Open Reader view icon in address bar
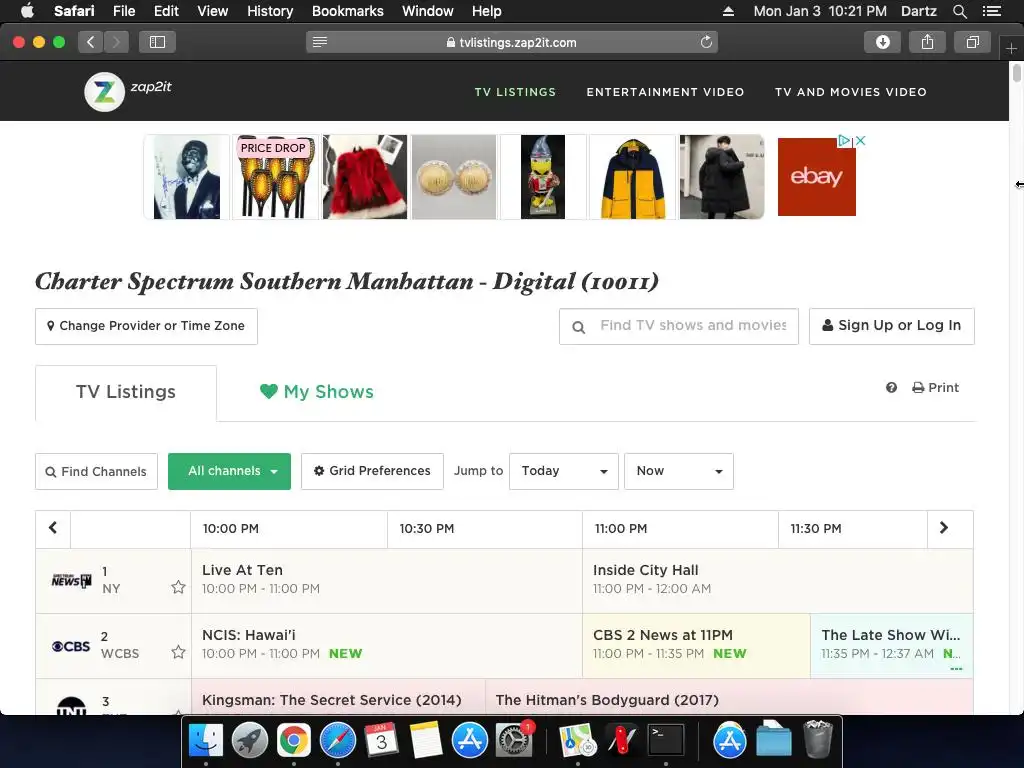 point(319,42)
